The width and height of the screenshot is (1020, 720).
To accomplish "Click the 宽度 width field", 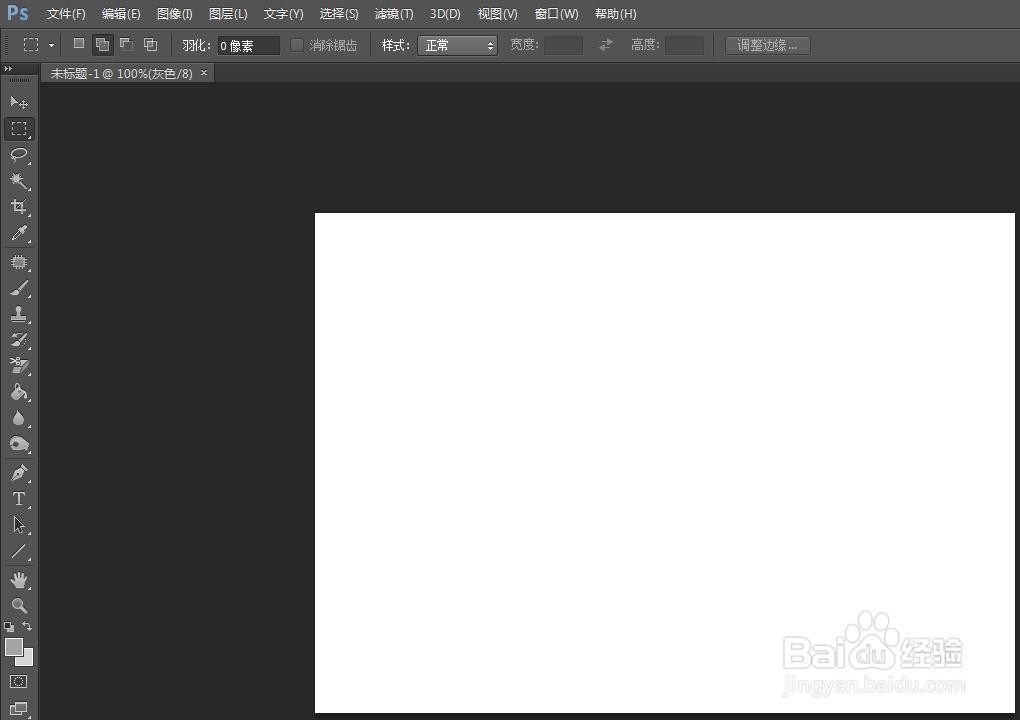I will [563, 46].
